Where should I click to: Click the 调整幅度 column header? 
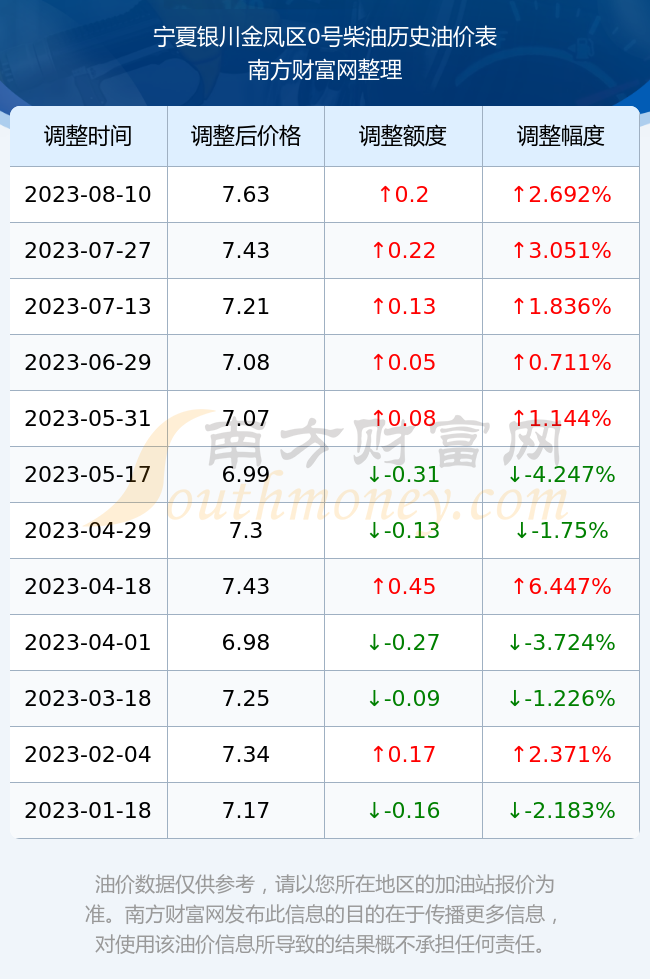point(561,136)
